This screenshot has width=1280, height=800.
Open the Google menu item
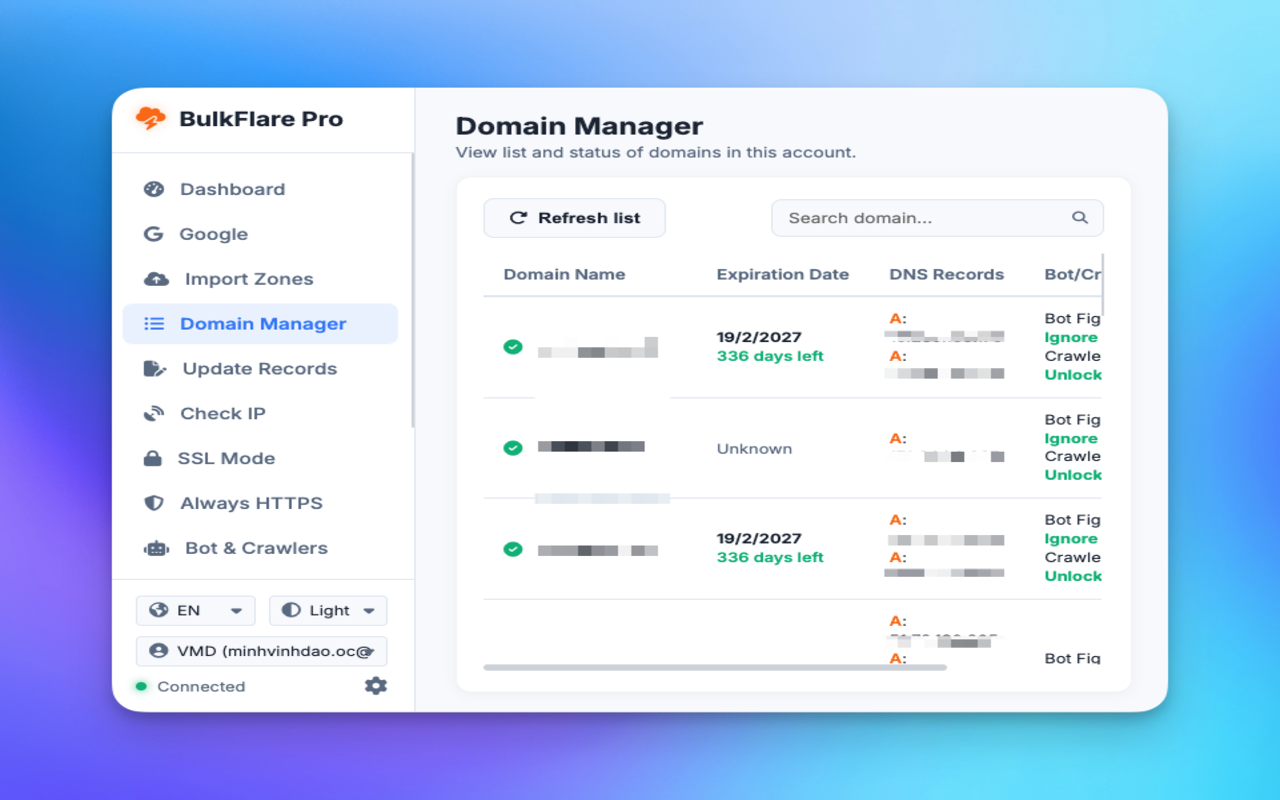coord(260,234)
